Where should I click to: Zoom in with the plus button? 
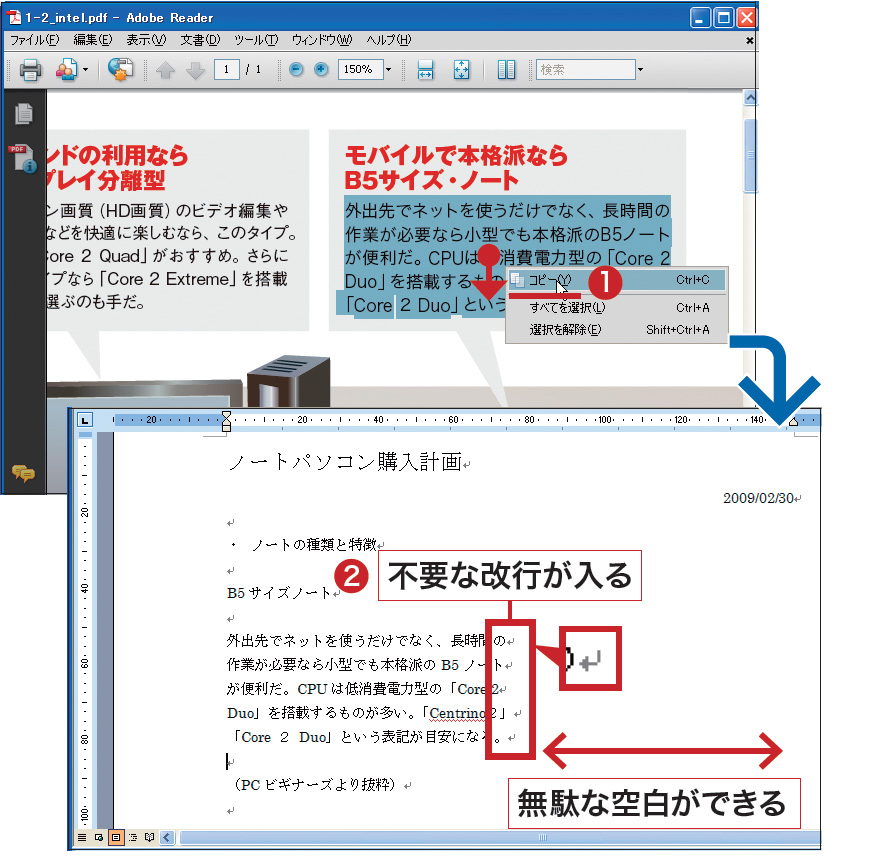[321, 70]
